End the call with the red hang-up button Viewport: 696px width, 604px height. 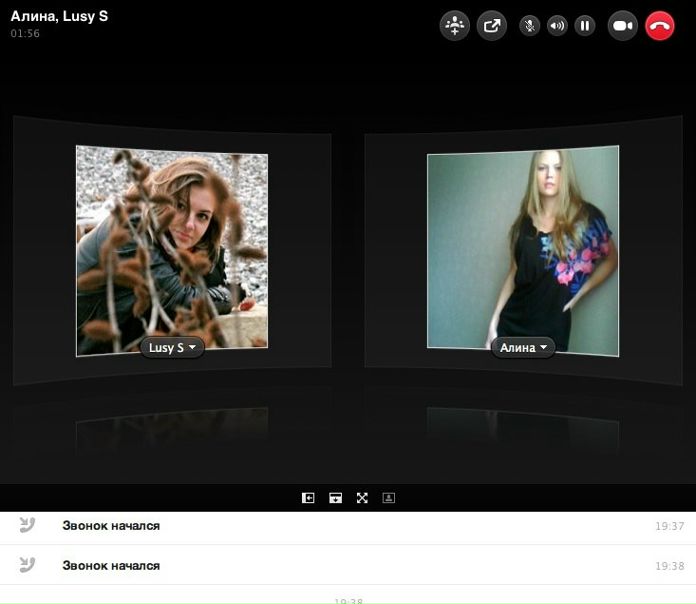pos(661,26)
